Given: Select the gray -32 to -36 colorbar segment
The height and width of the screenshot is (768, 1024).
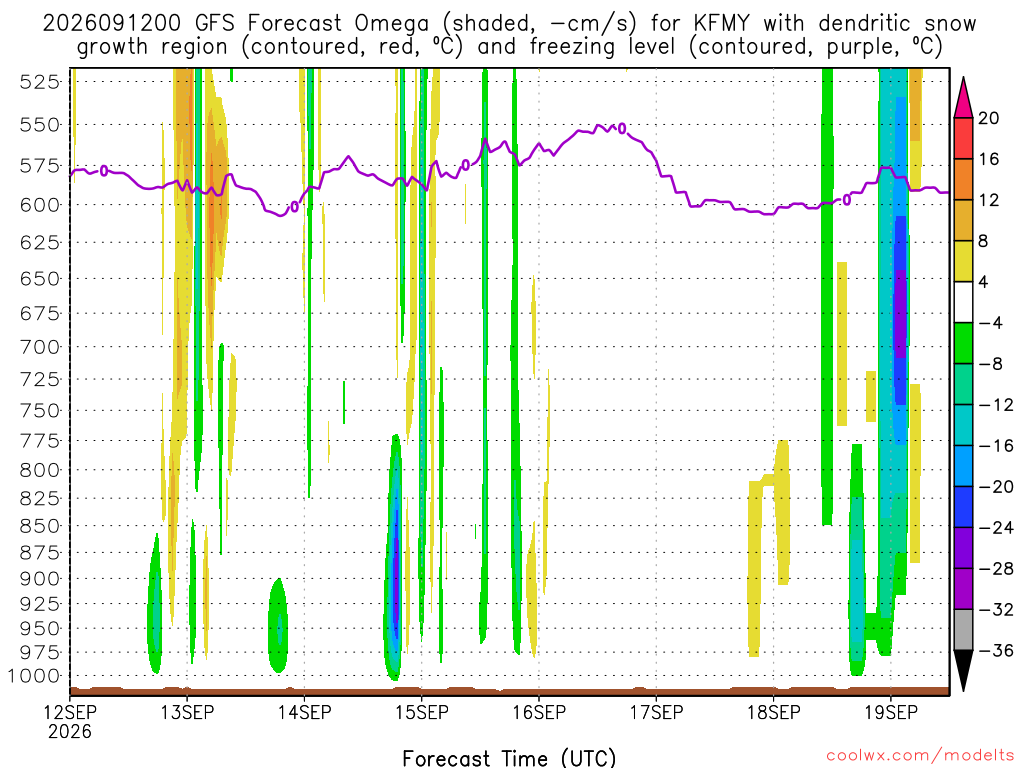Looking at the screenshot, I should pos(963,630).
